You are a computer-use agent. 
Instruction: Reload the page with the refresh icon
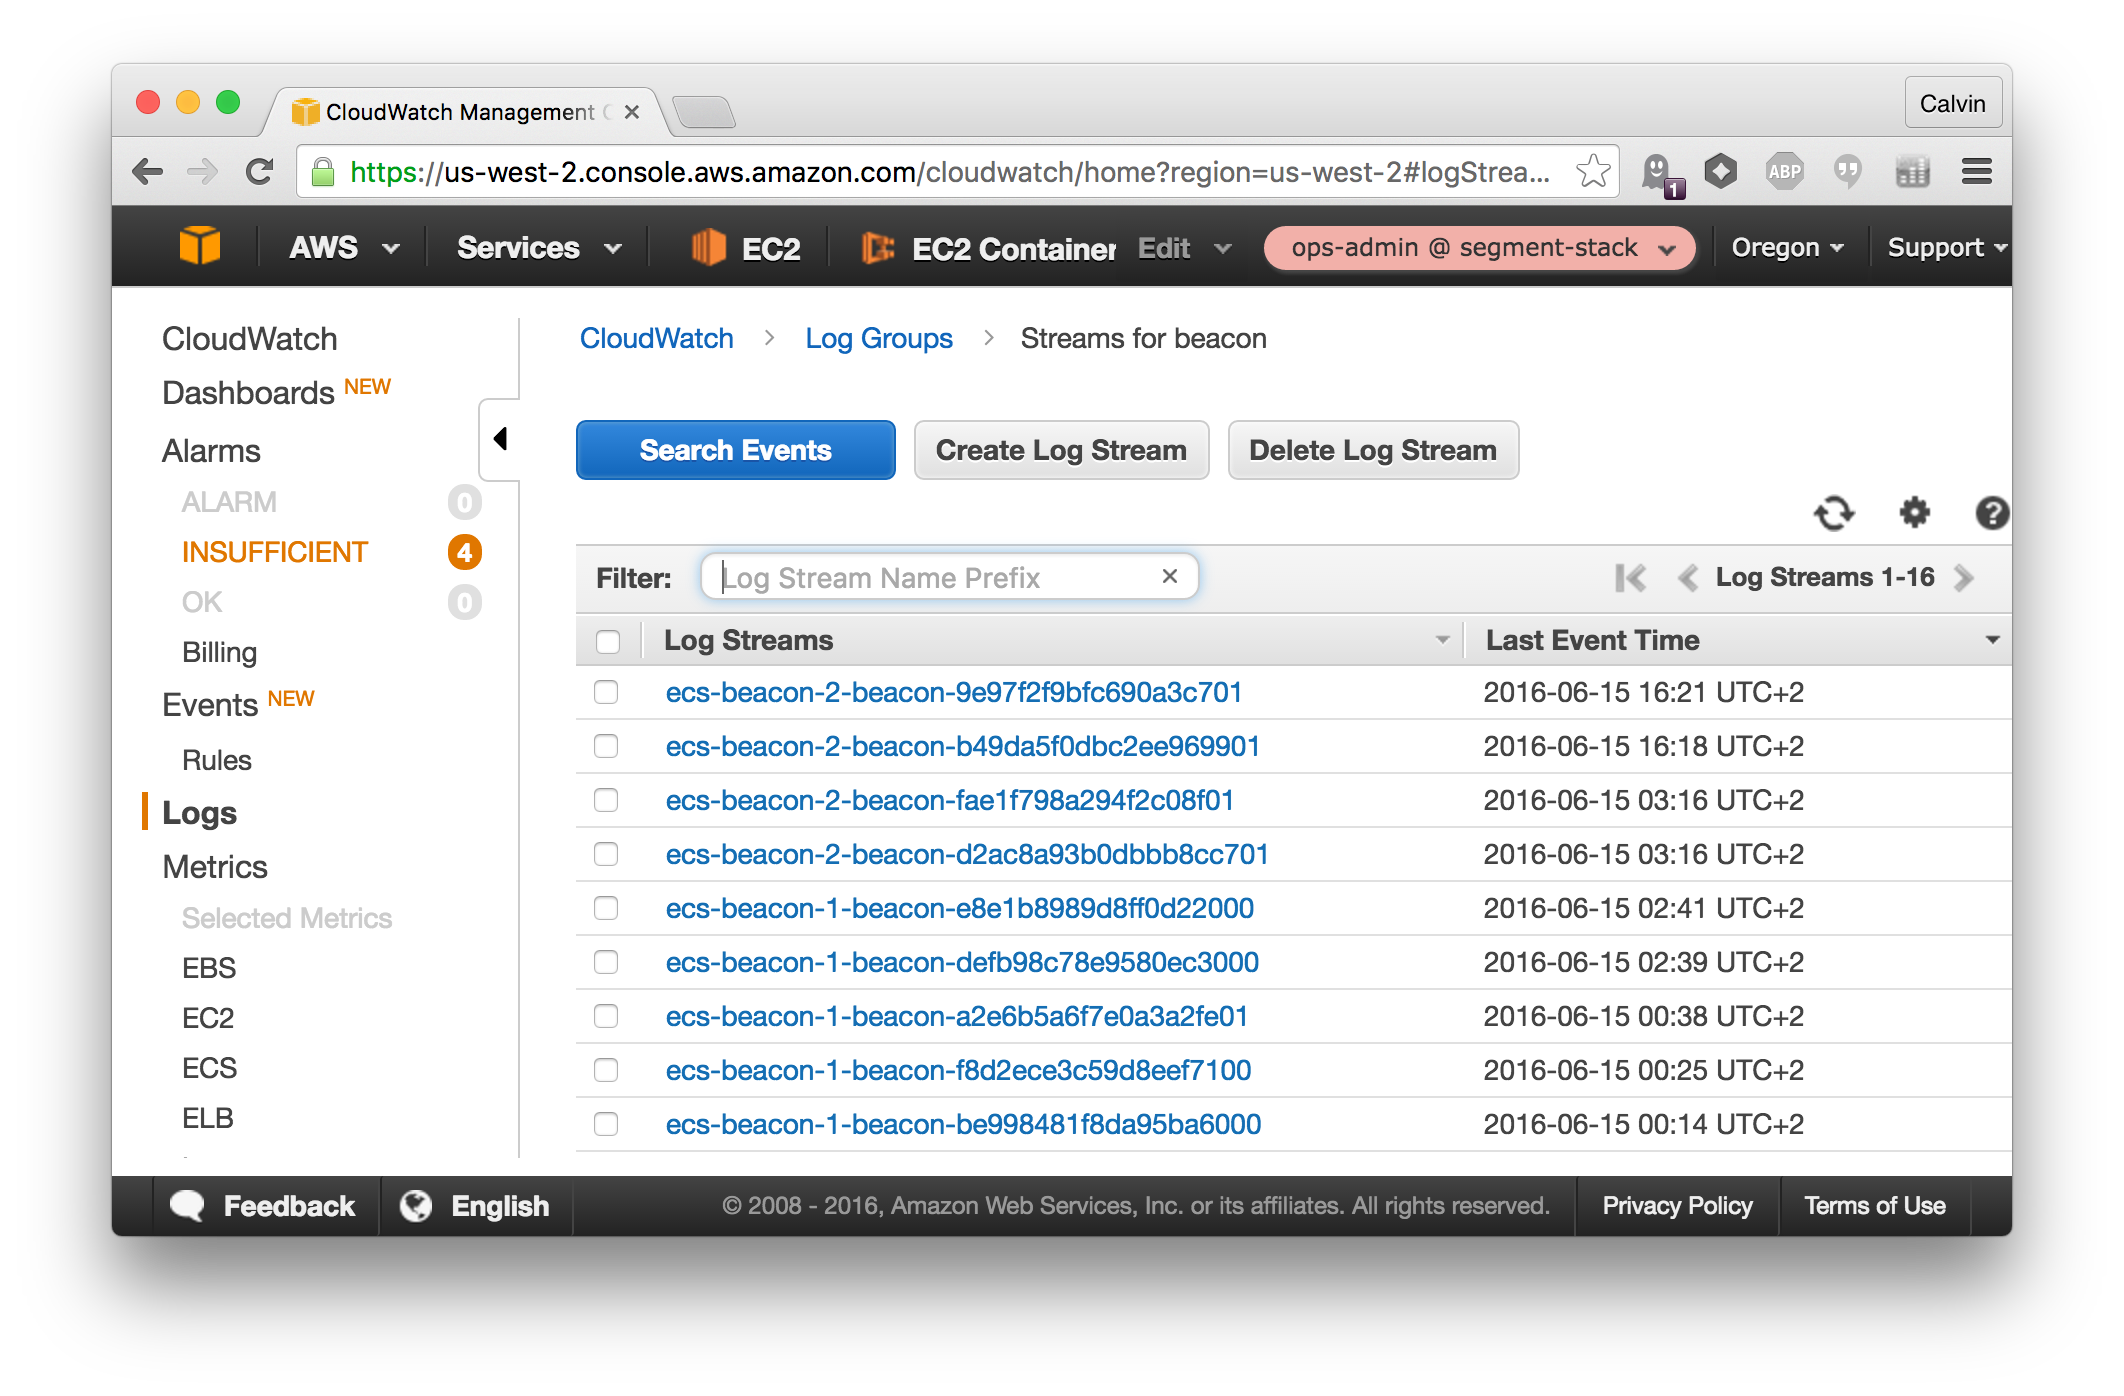260,172
